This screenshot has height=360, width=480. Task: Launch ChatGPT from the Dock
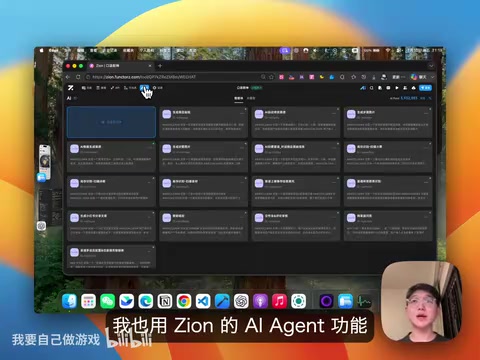(x=241, y=301)
